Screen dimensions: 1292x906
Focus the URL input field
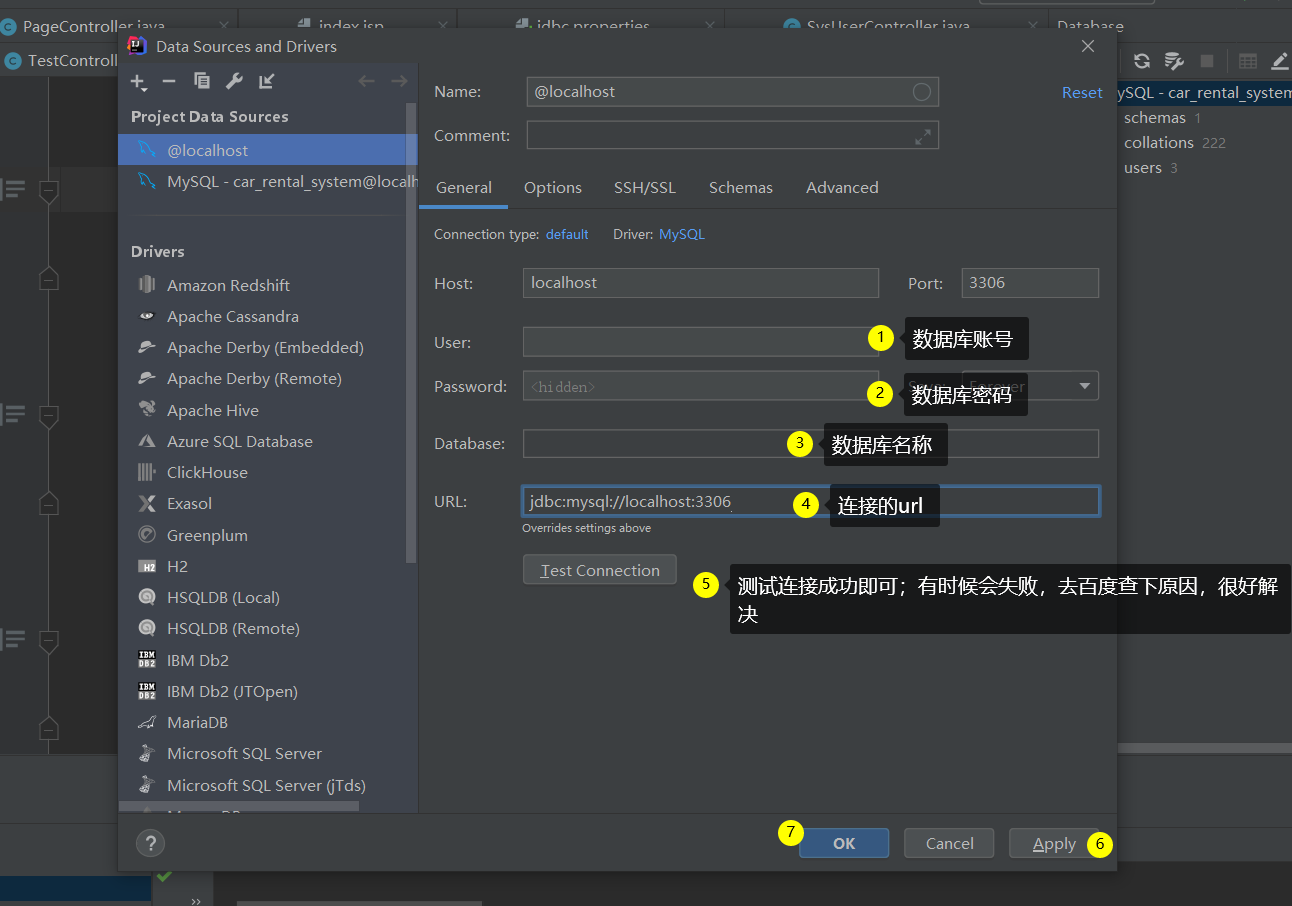811,501
